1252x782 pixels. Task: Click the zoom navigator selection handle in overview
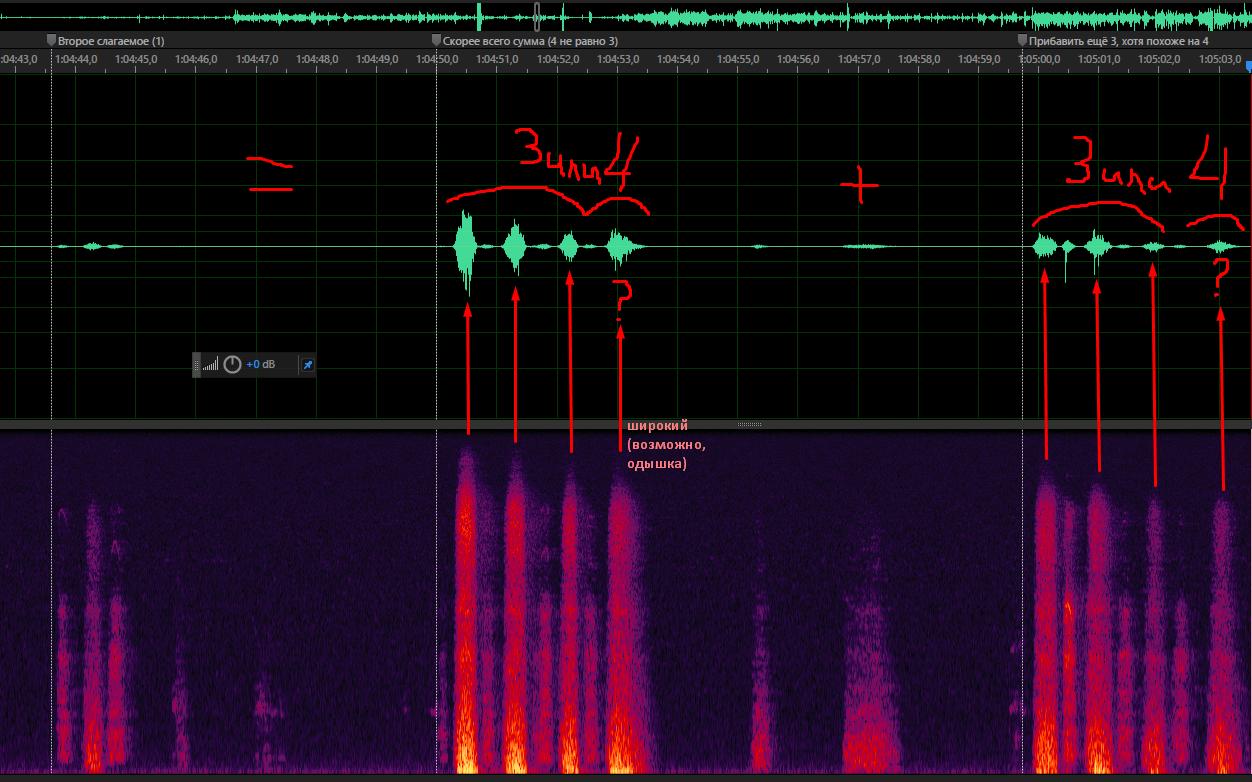pos(537,15)
